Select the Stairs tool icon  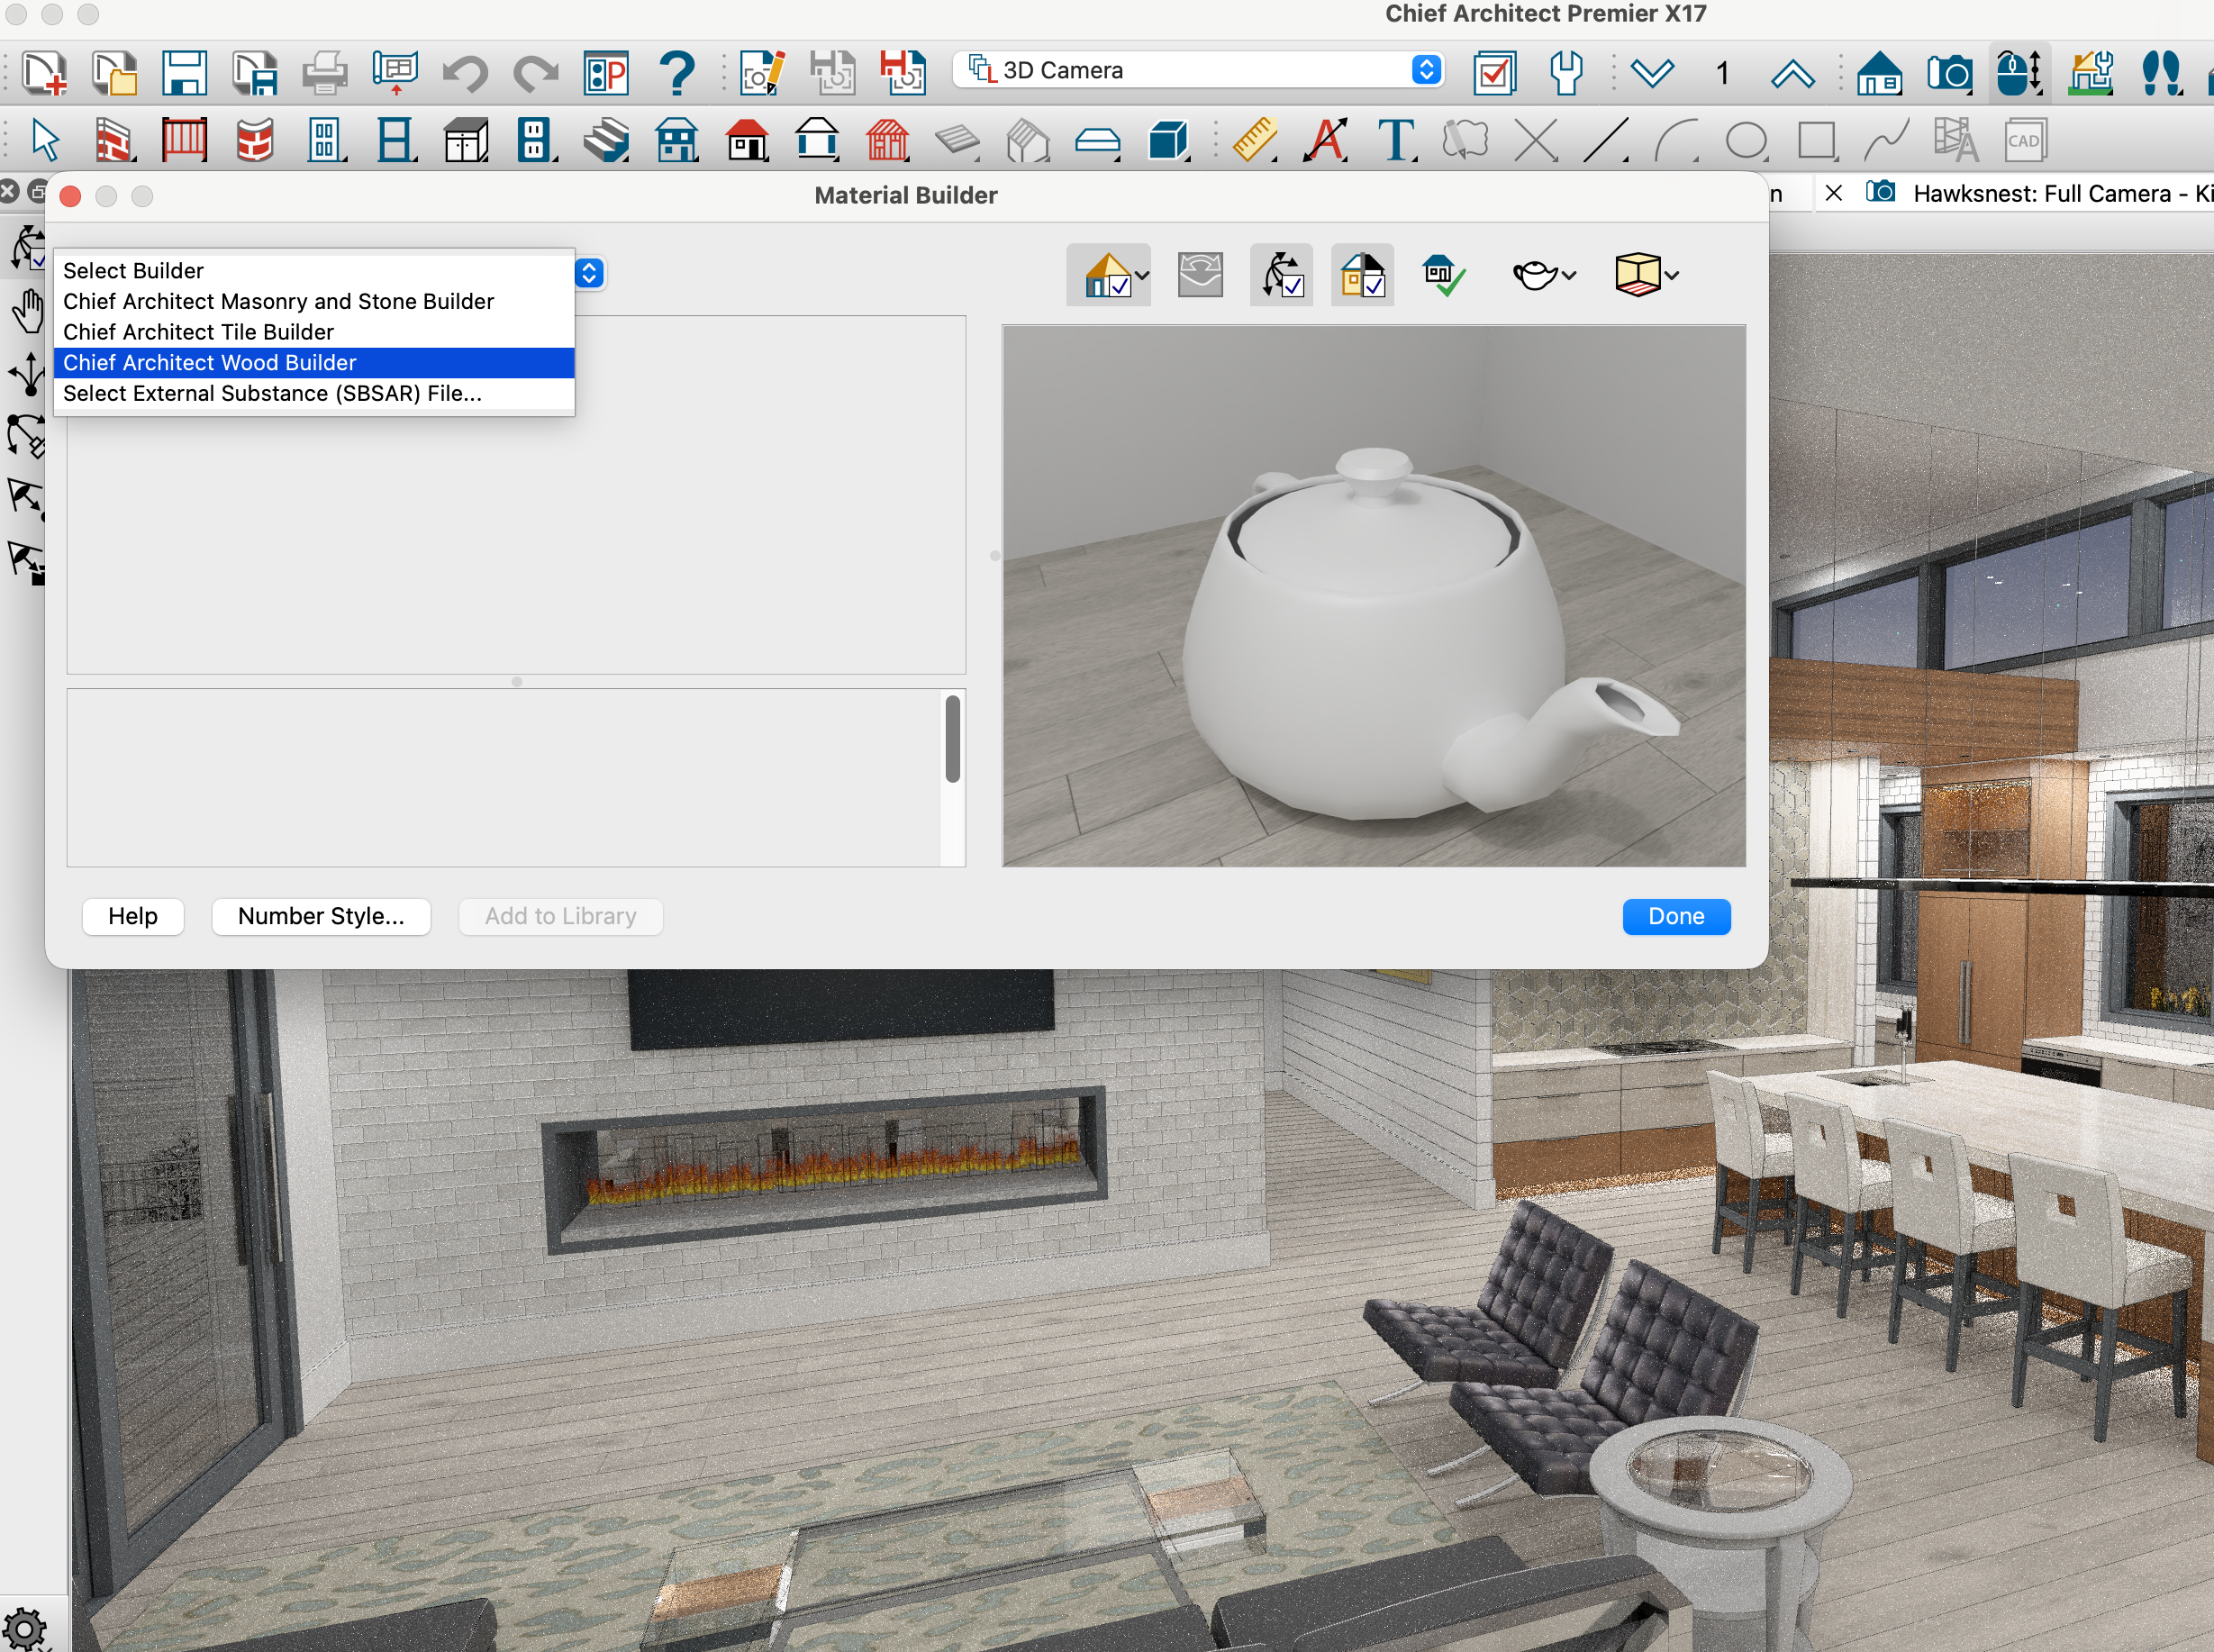click(606, 140)
